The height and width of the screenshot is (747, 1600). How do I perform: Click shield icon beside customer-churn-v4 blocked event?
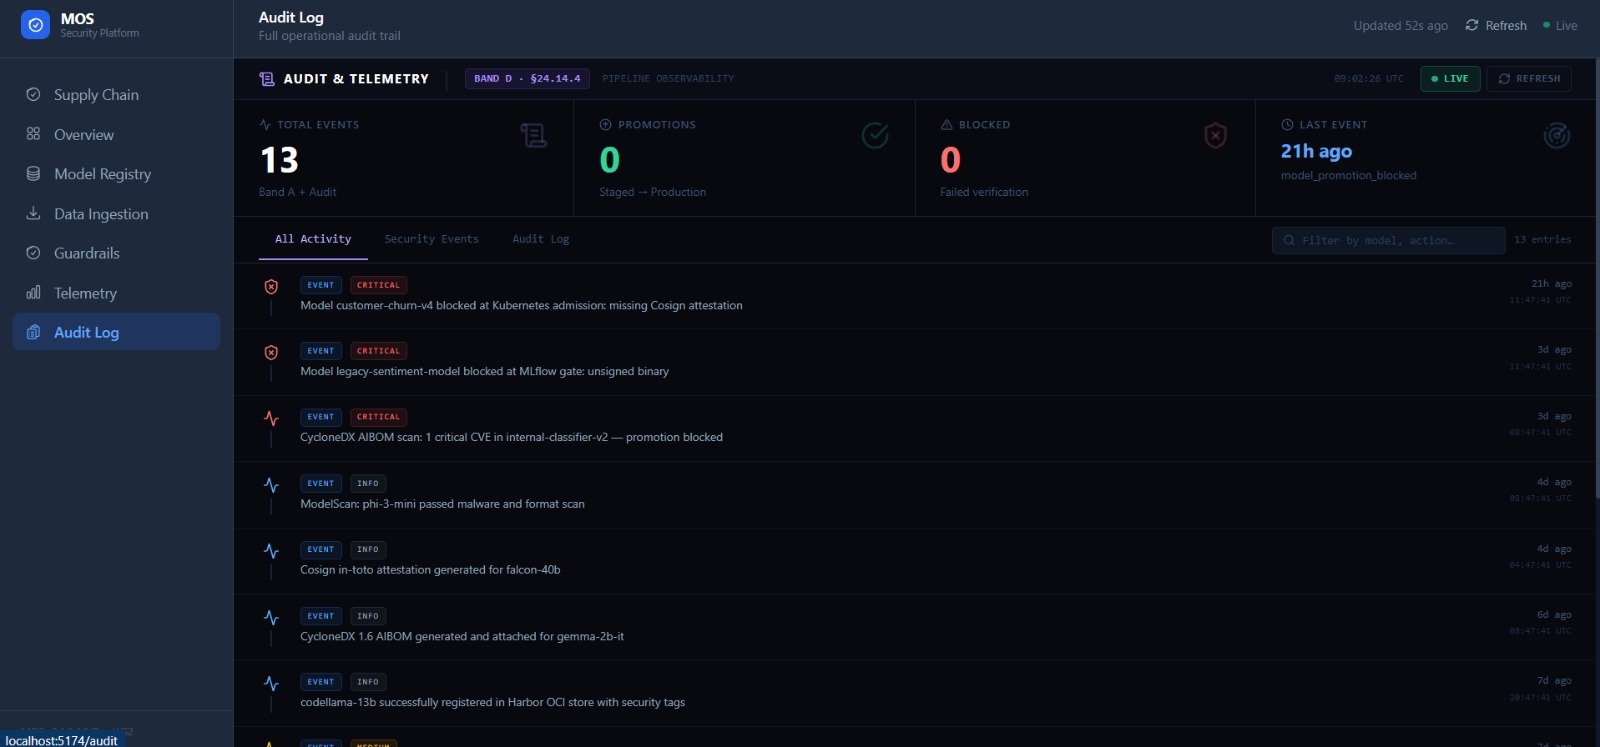[271, 287]
